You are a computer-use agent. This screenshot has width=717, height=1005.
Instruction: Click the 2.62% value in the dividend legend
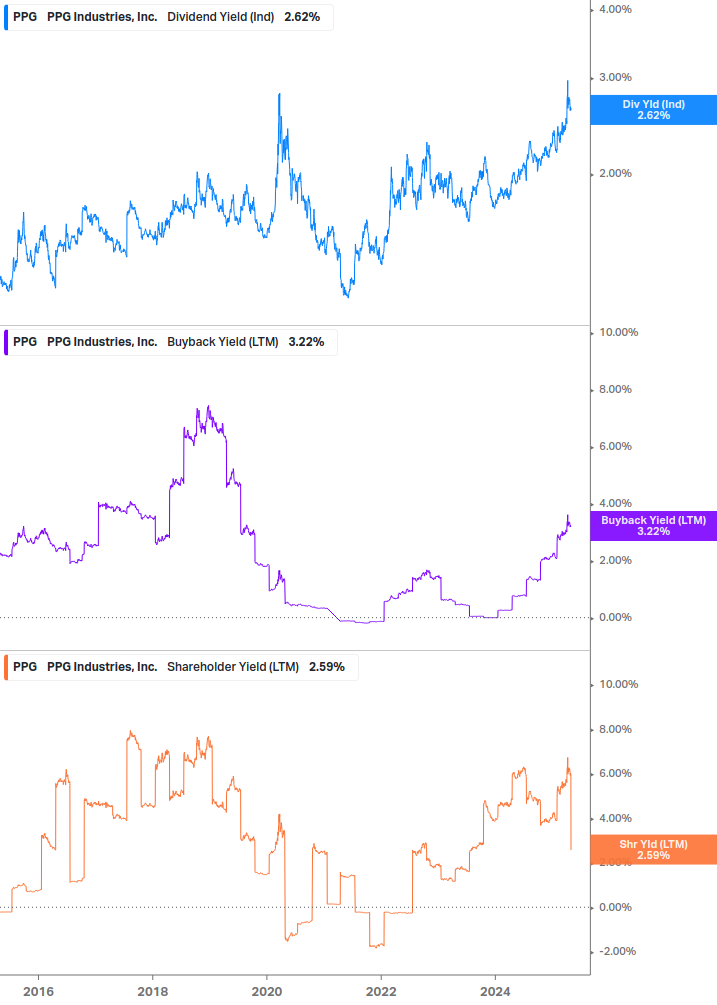[302, 17]
